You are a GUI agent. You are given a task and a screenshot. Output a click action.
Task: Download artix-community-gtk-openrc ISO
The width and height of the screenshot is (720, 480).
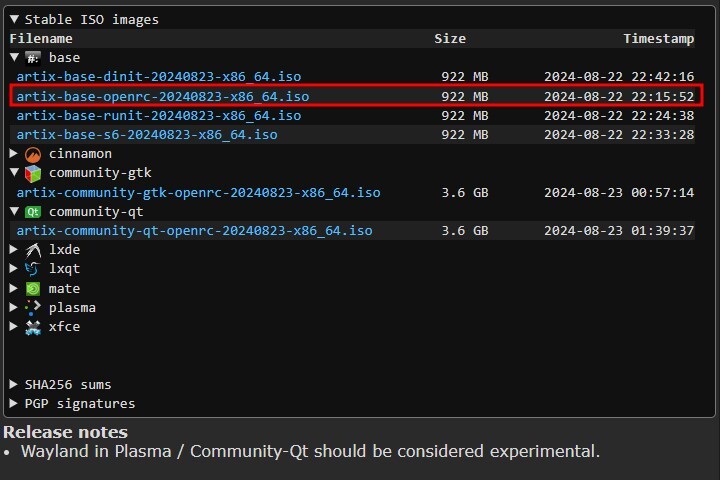[x=198, y=193]
